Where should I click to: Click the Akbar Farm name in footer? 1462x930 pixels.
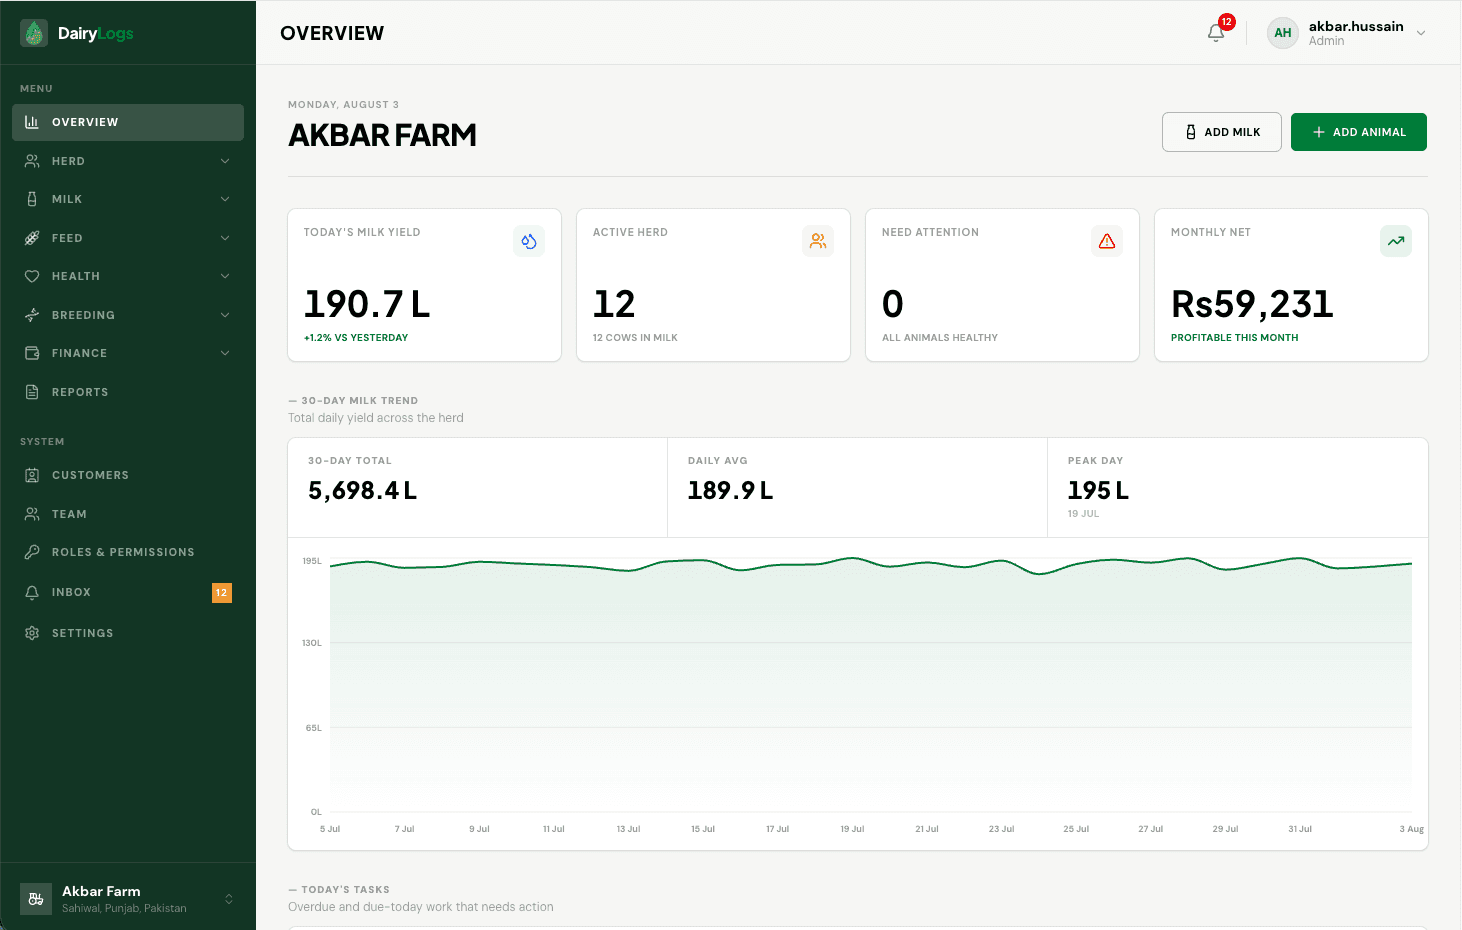click(101, 891)
